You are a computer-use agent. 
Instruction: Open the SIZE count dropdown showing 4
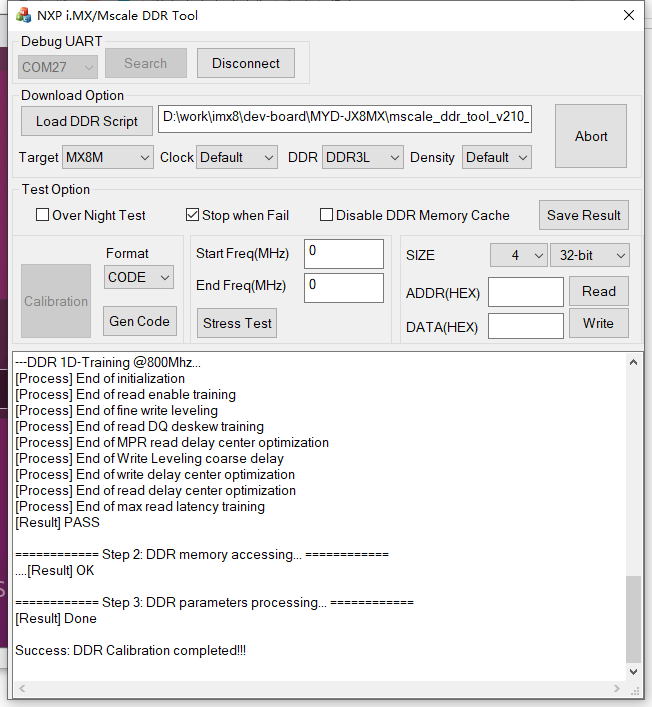point(519,255)
